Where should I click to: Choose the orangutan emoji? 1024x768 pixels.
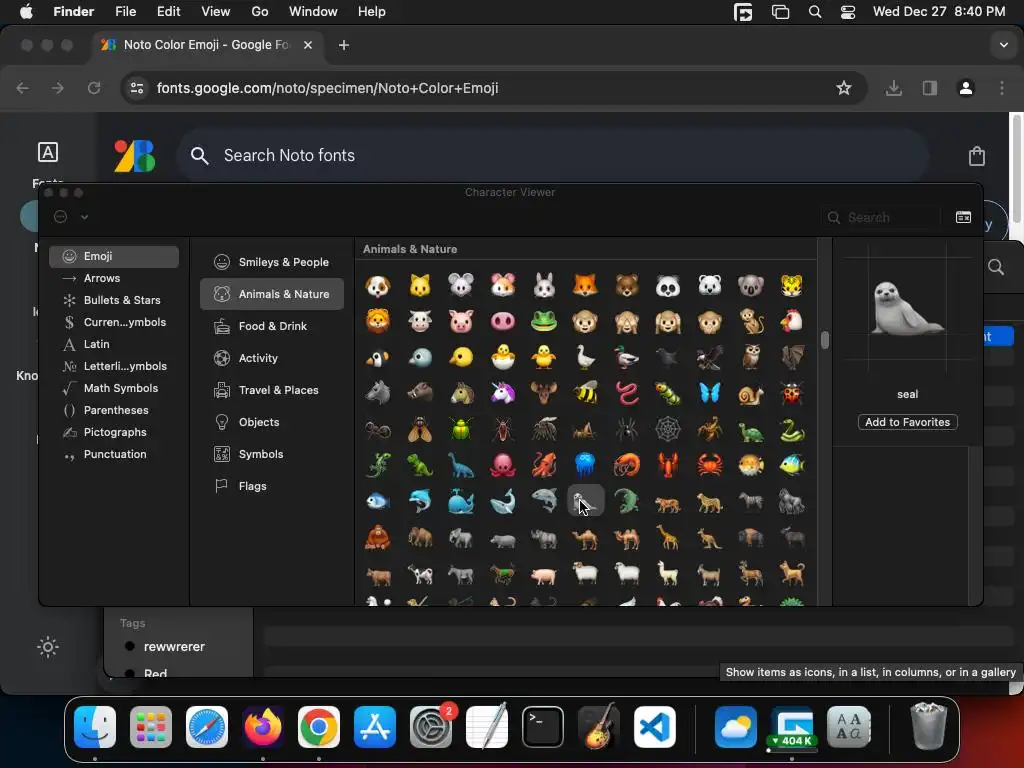(377, 538)
